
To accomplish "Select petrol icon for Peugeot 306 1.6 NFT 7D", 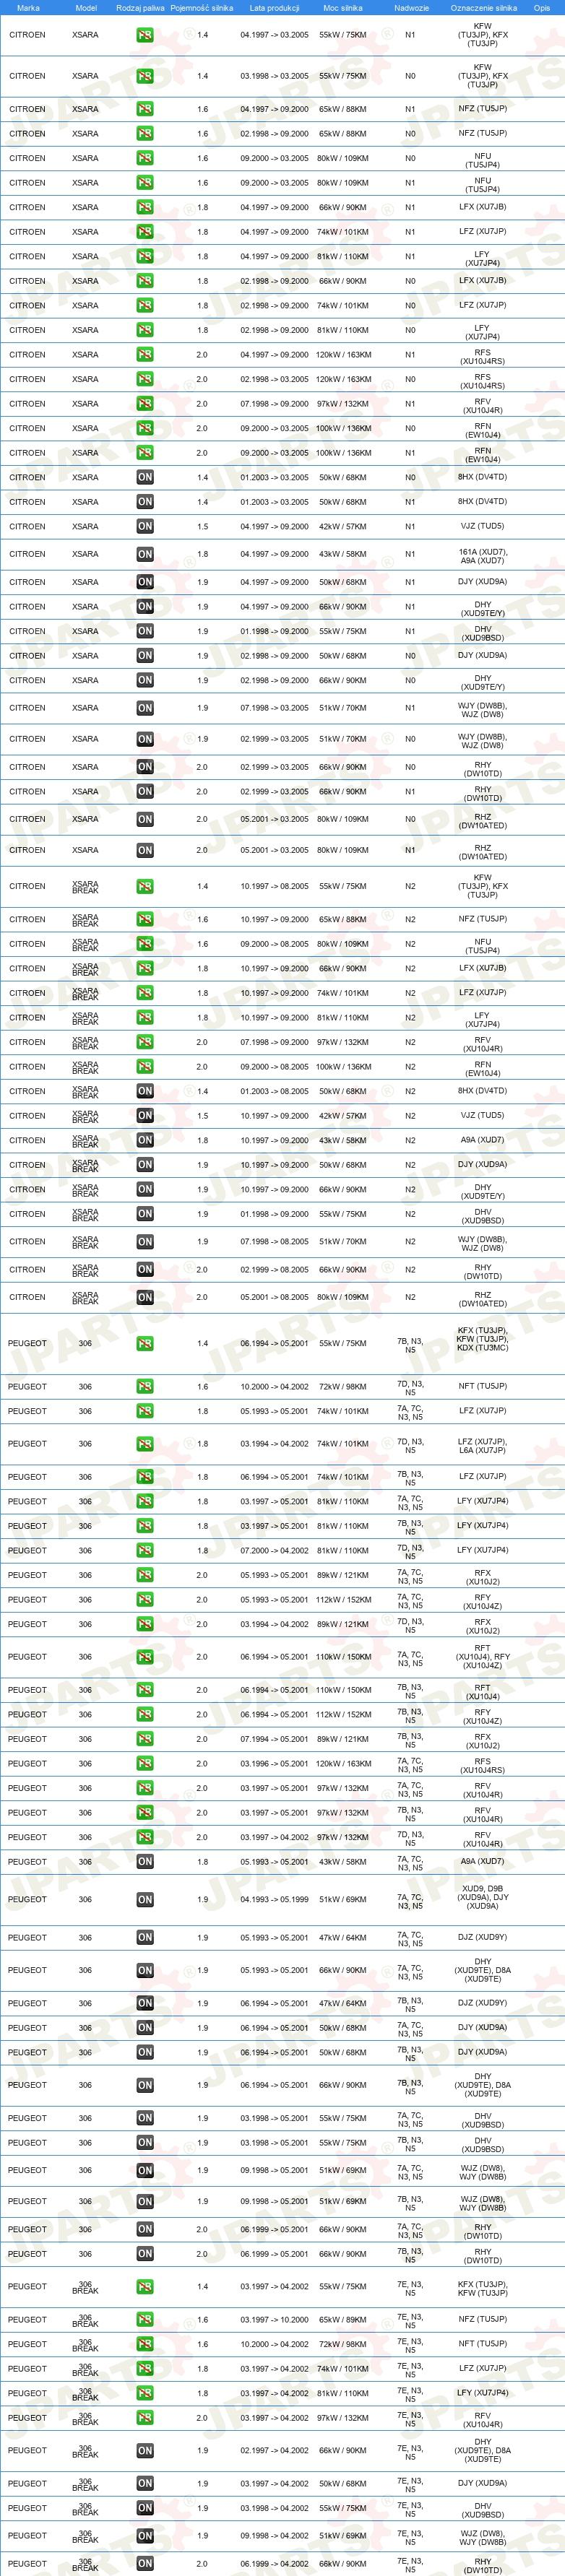I will point(145,1387).
